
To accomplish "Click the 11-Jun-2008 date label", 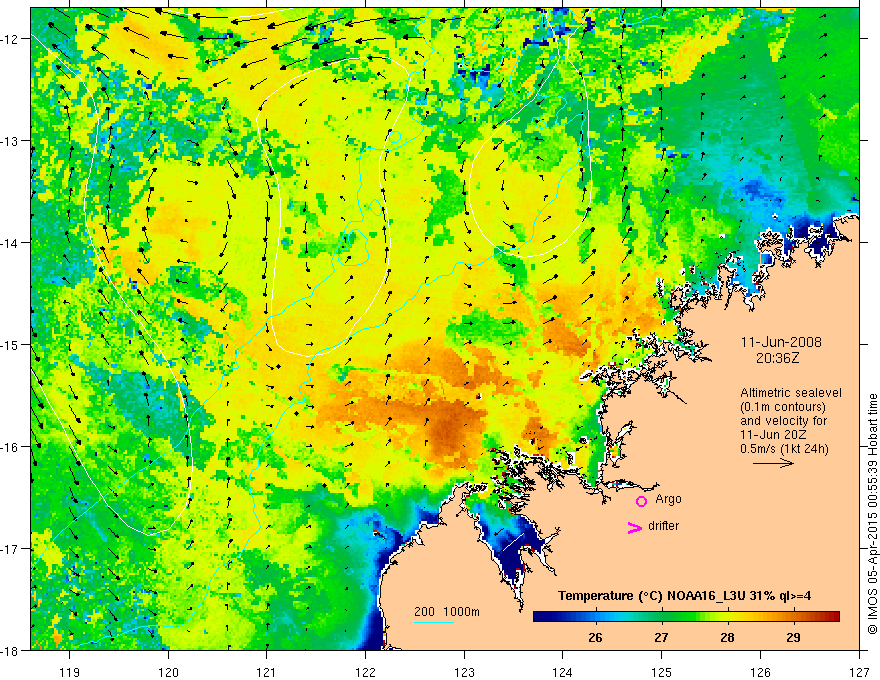I will [x=774, y=340].
